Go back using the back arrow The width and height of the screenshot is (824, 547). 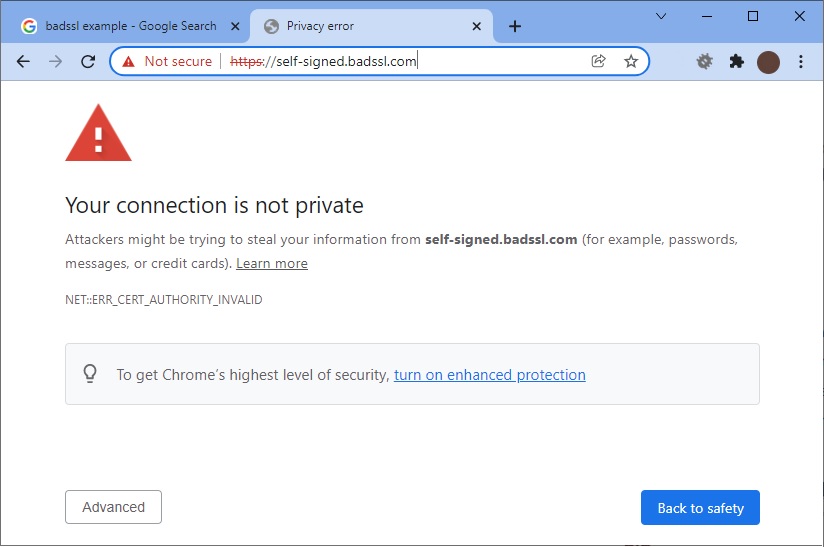[23, 61]
